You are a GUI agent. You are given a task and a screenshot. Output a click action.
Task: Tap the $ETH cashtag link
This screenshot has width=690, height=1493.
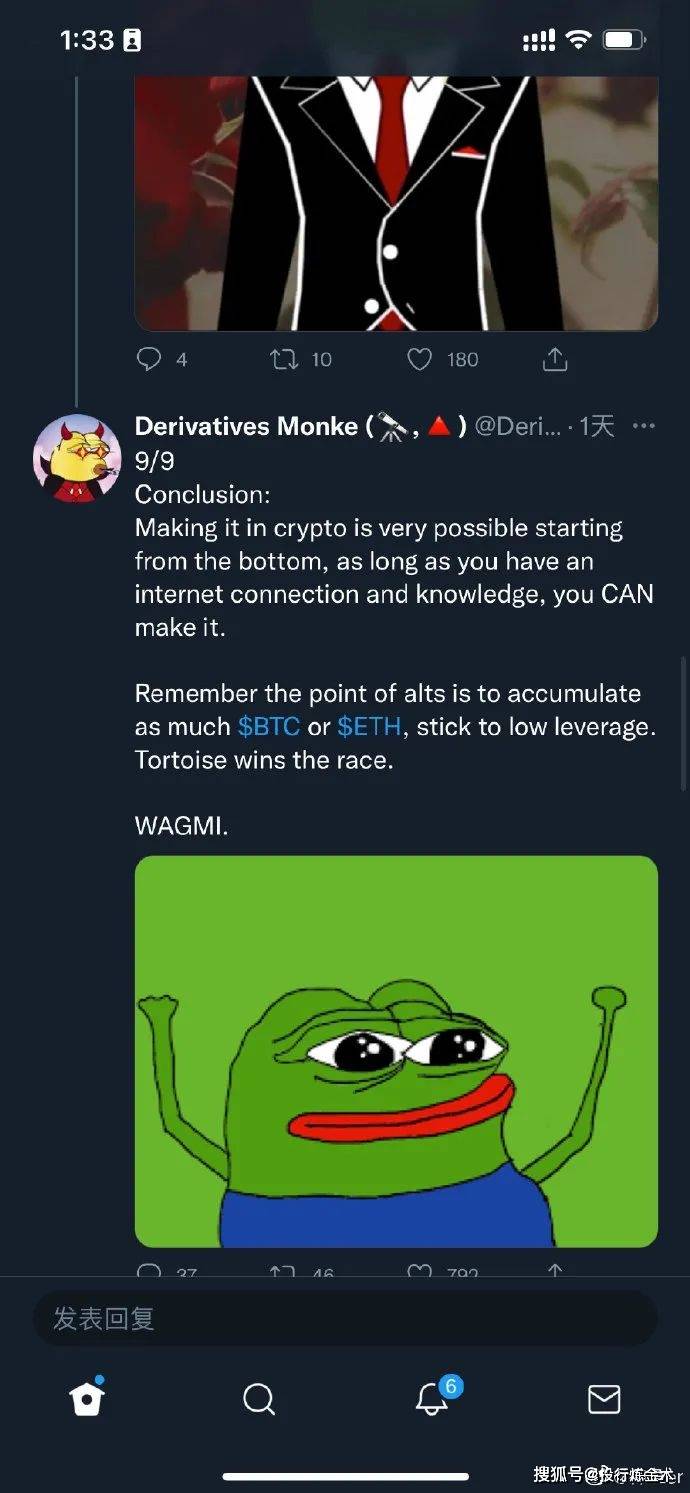click(x=369, y=727)
